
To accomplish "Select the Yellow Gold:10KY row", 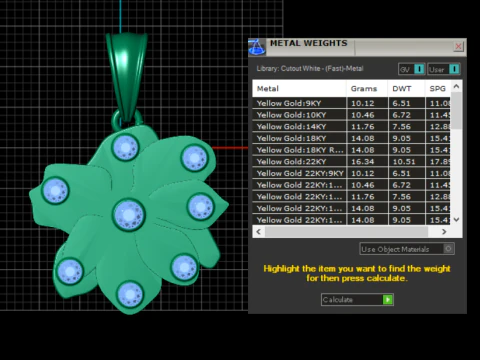I will (x=351, y=115).
